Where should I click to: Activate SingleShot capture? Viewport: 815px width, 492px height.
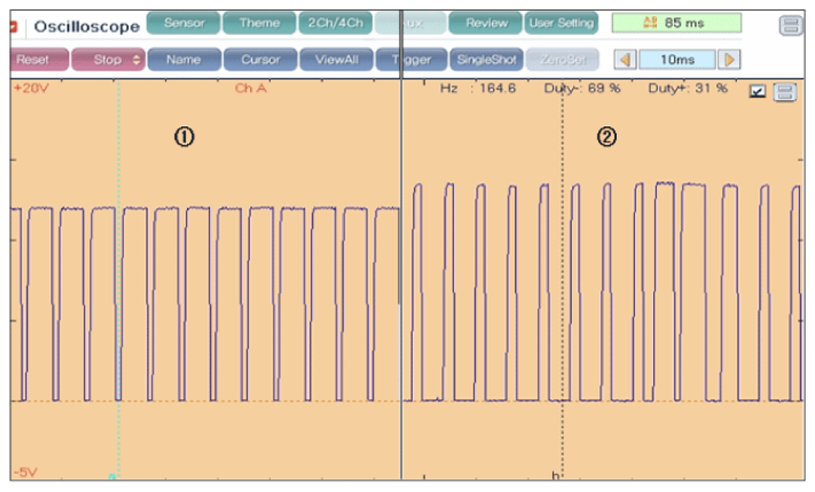click(x=485, y=60)
